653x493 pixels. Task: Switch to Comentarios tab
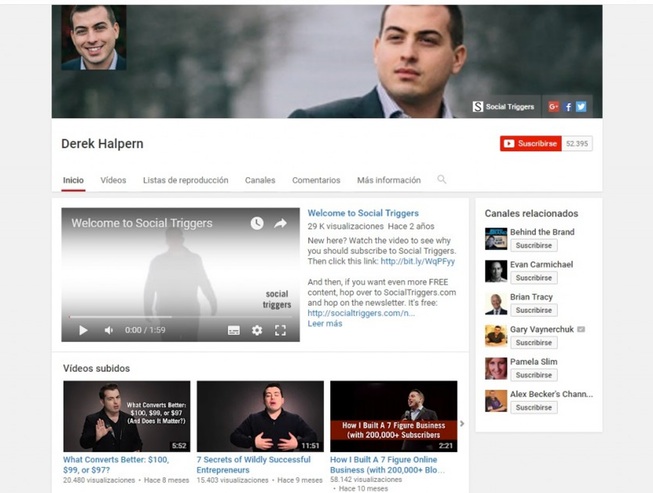[x=316, y=180]
